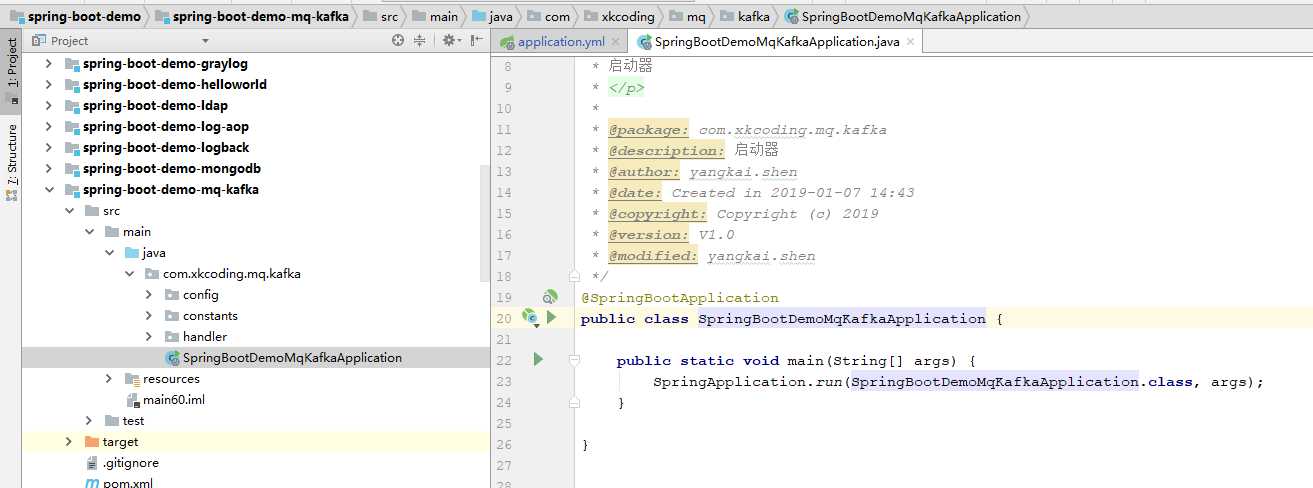Viewport: 1313px width, 488px height.
Task: Click the handler package folder icon
Action: click(172, 337)
